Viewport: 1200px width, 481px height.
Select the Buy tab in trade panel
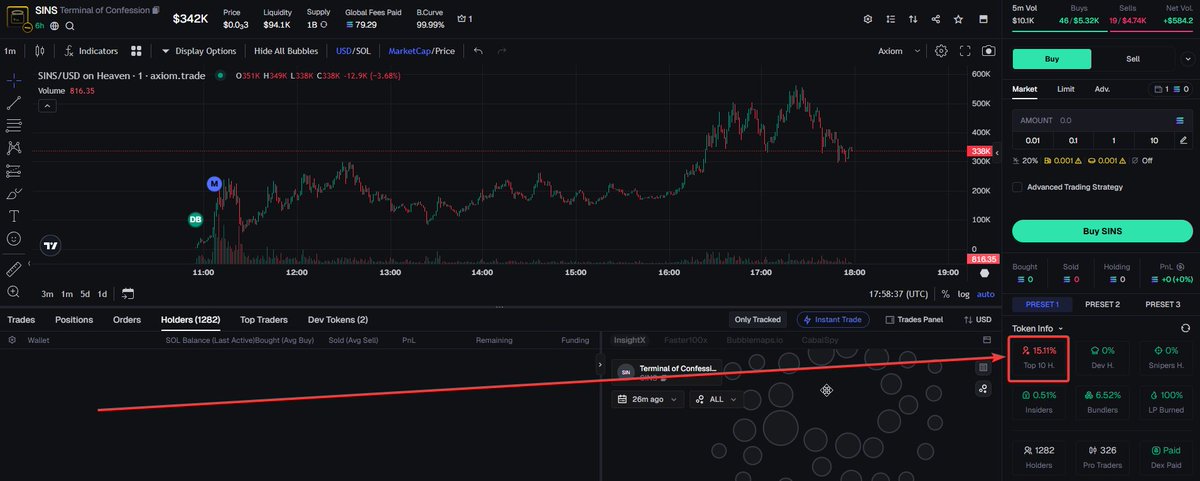click(x=1052, y=59)
